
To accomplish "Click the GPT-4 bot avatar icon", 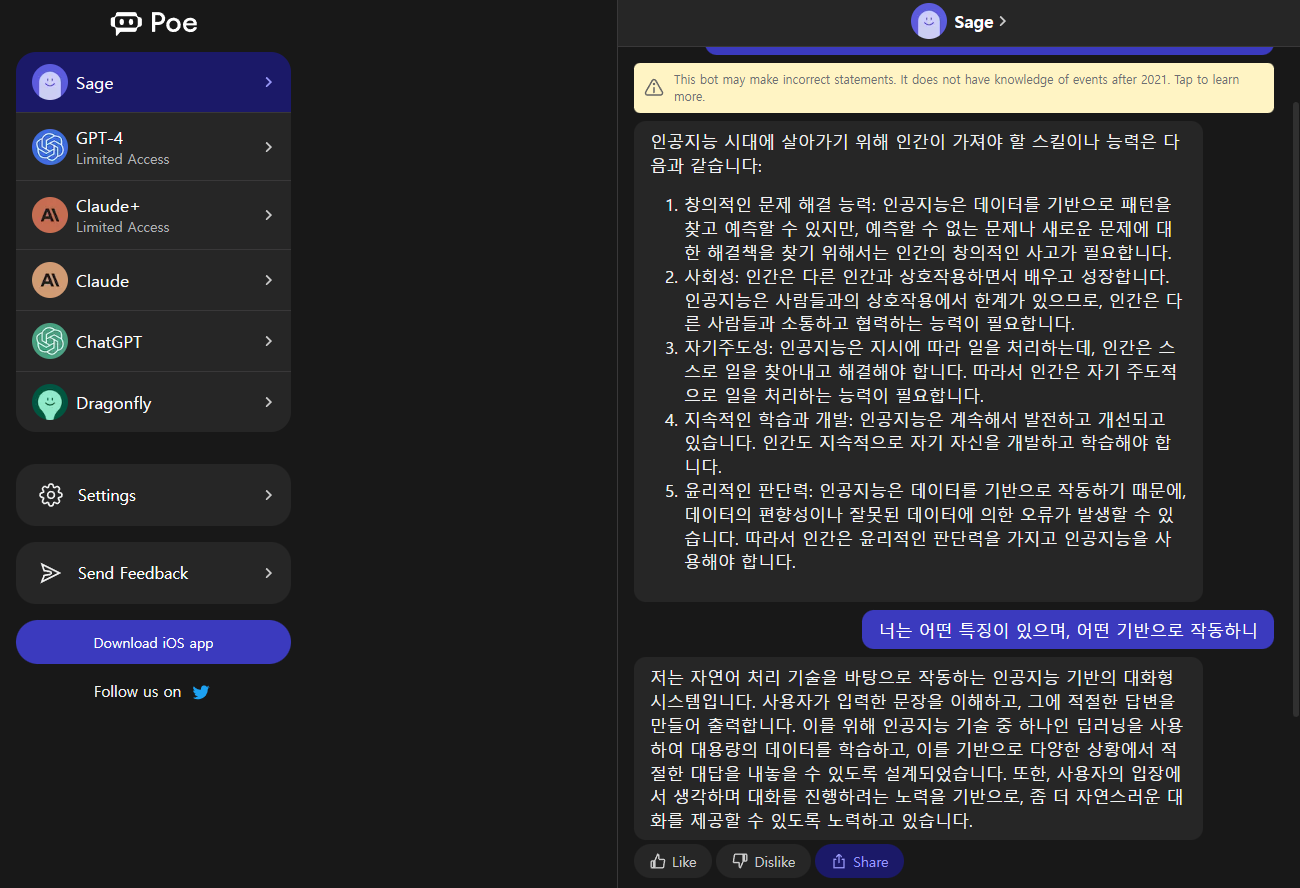I will pyautogui.click(x=50, y=147).
